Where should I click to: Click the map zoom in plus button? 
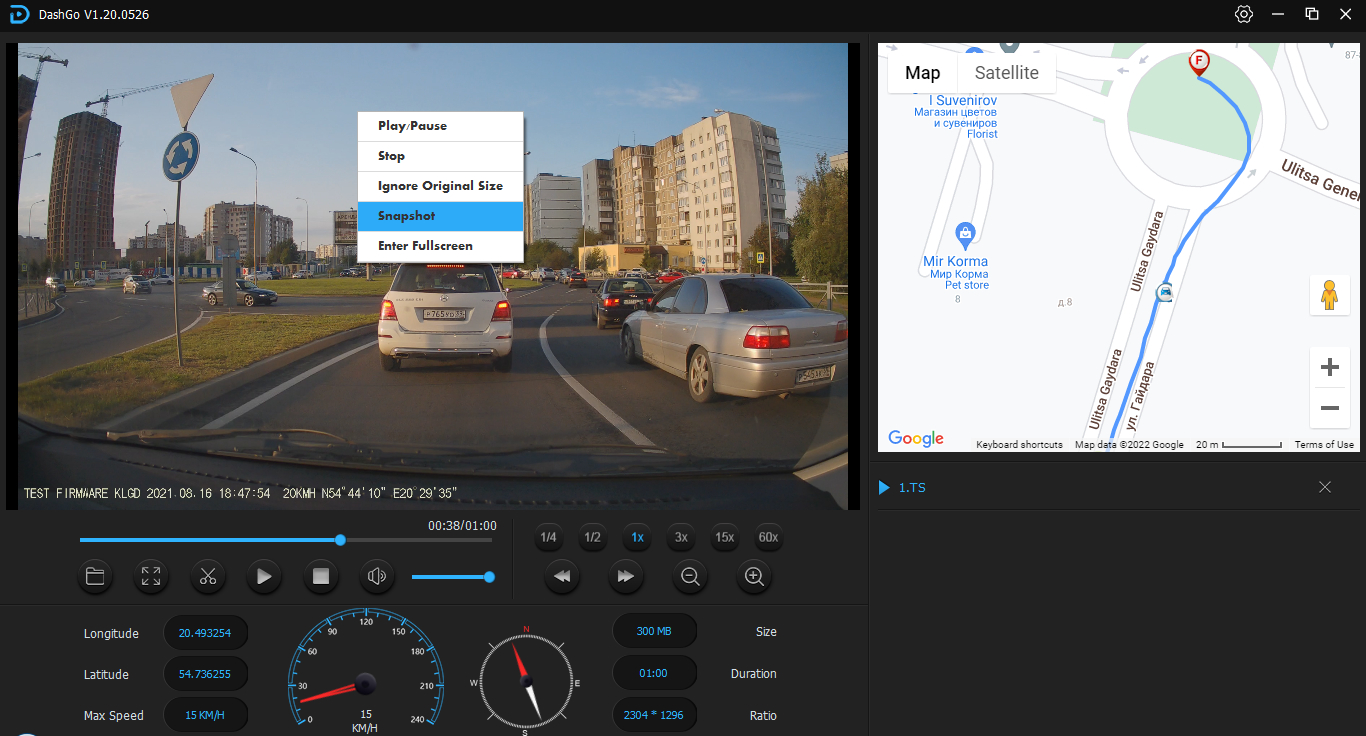pos(1329,367)
